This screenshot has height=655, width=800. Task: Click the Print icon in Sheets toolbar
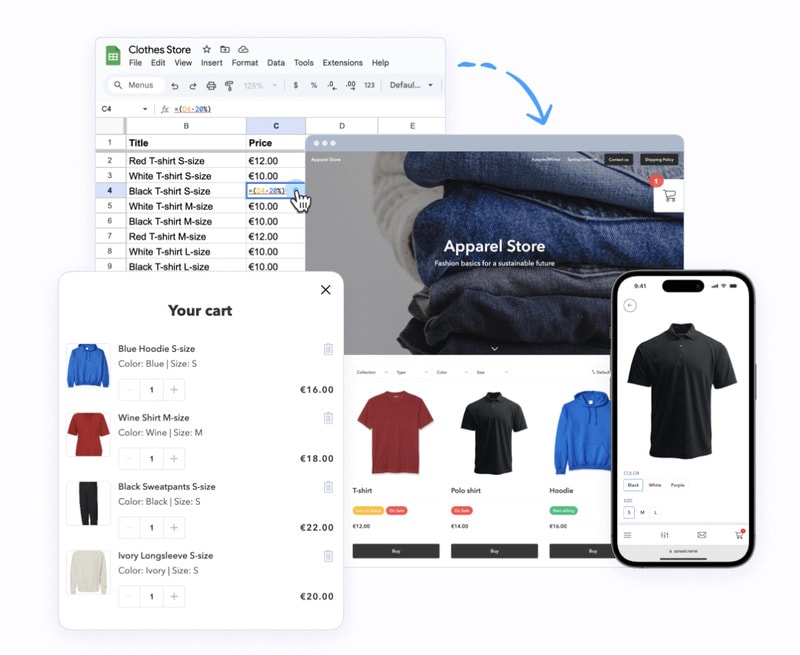pos(211,86)
